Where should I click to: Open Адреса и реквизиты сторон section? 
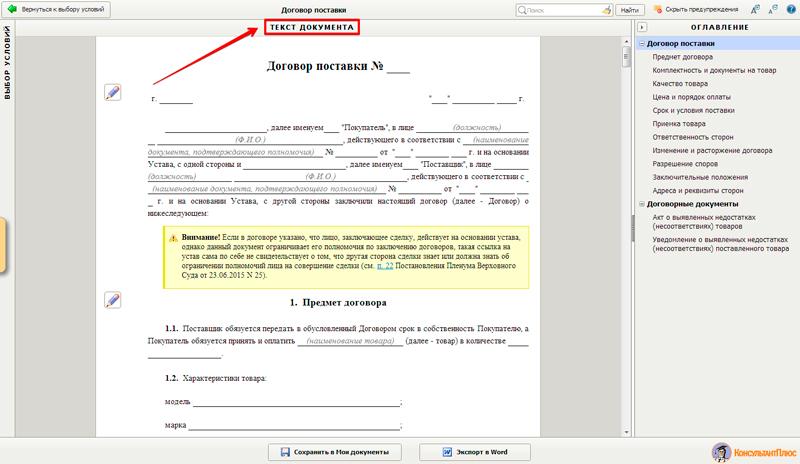[x=698, y=190]
